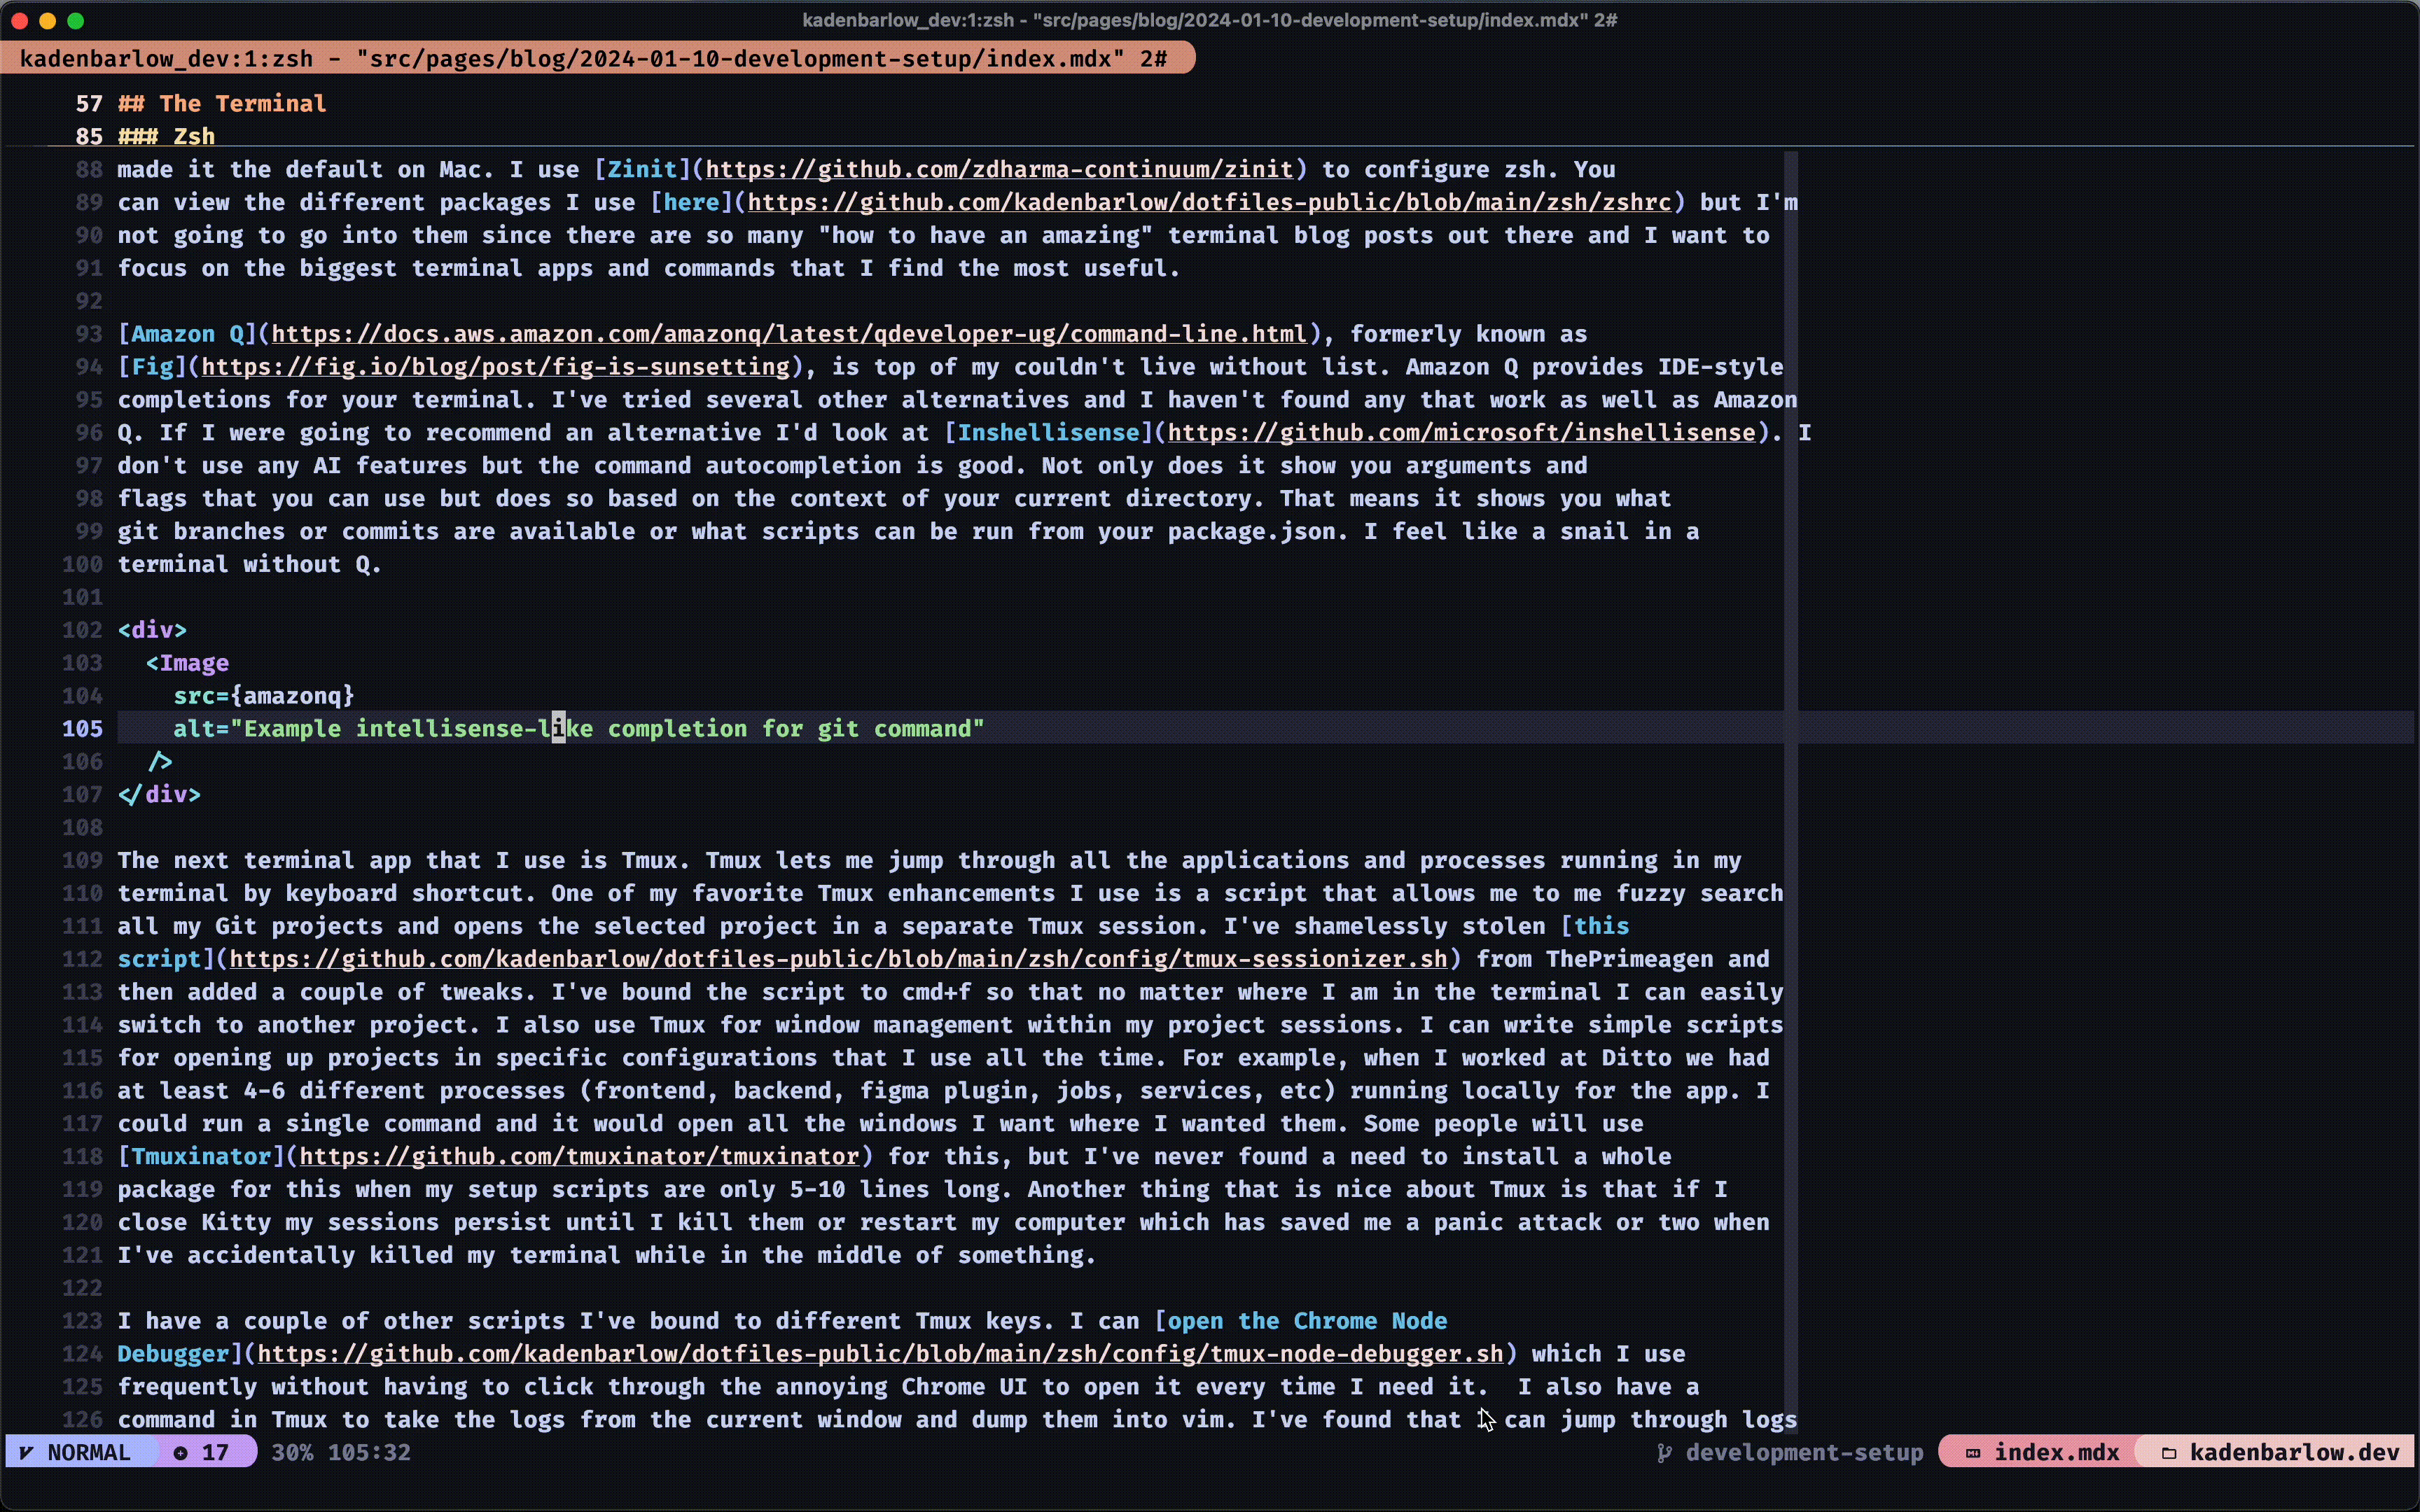Click the 'development-setup' branch name
The height and width of the screenshot is (1512, 2420).
[1804, 1452]
